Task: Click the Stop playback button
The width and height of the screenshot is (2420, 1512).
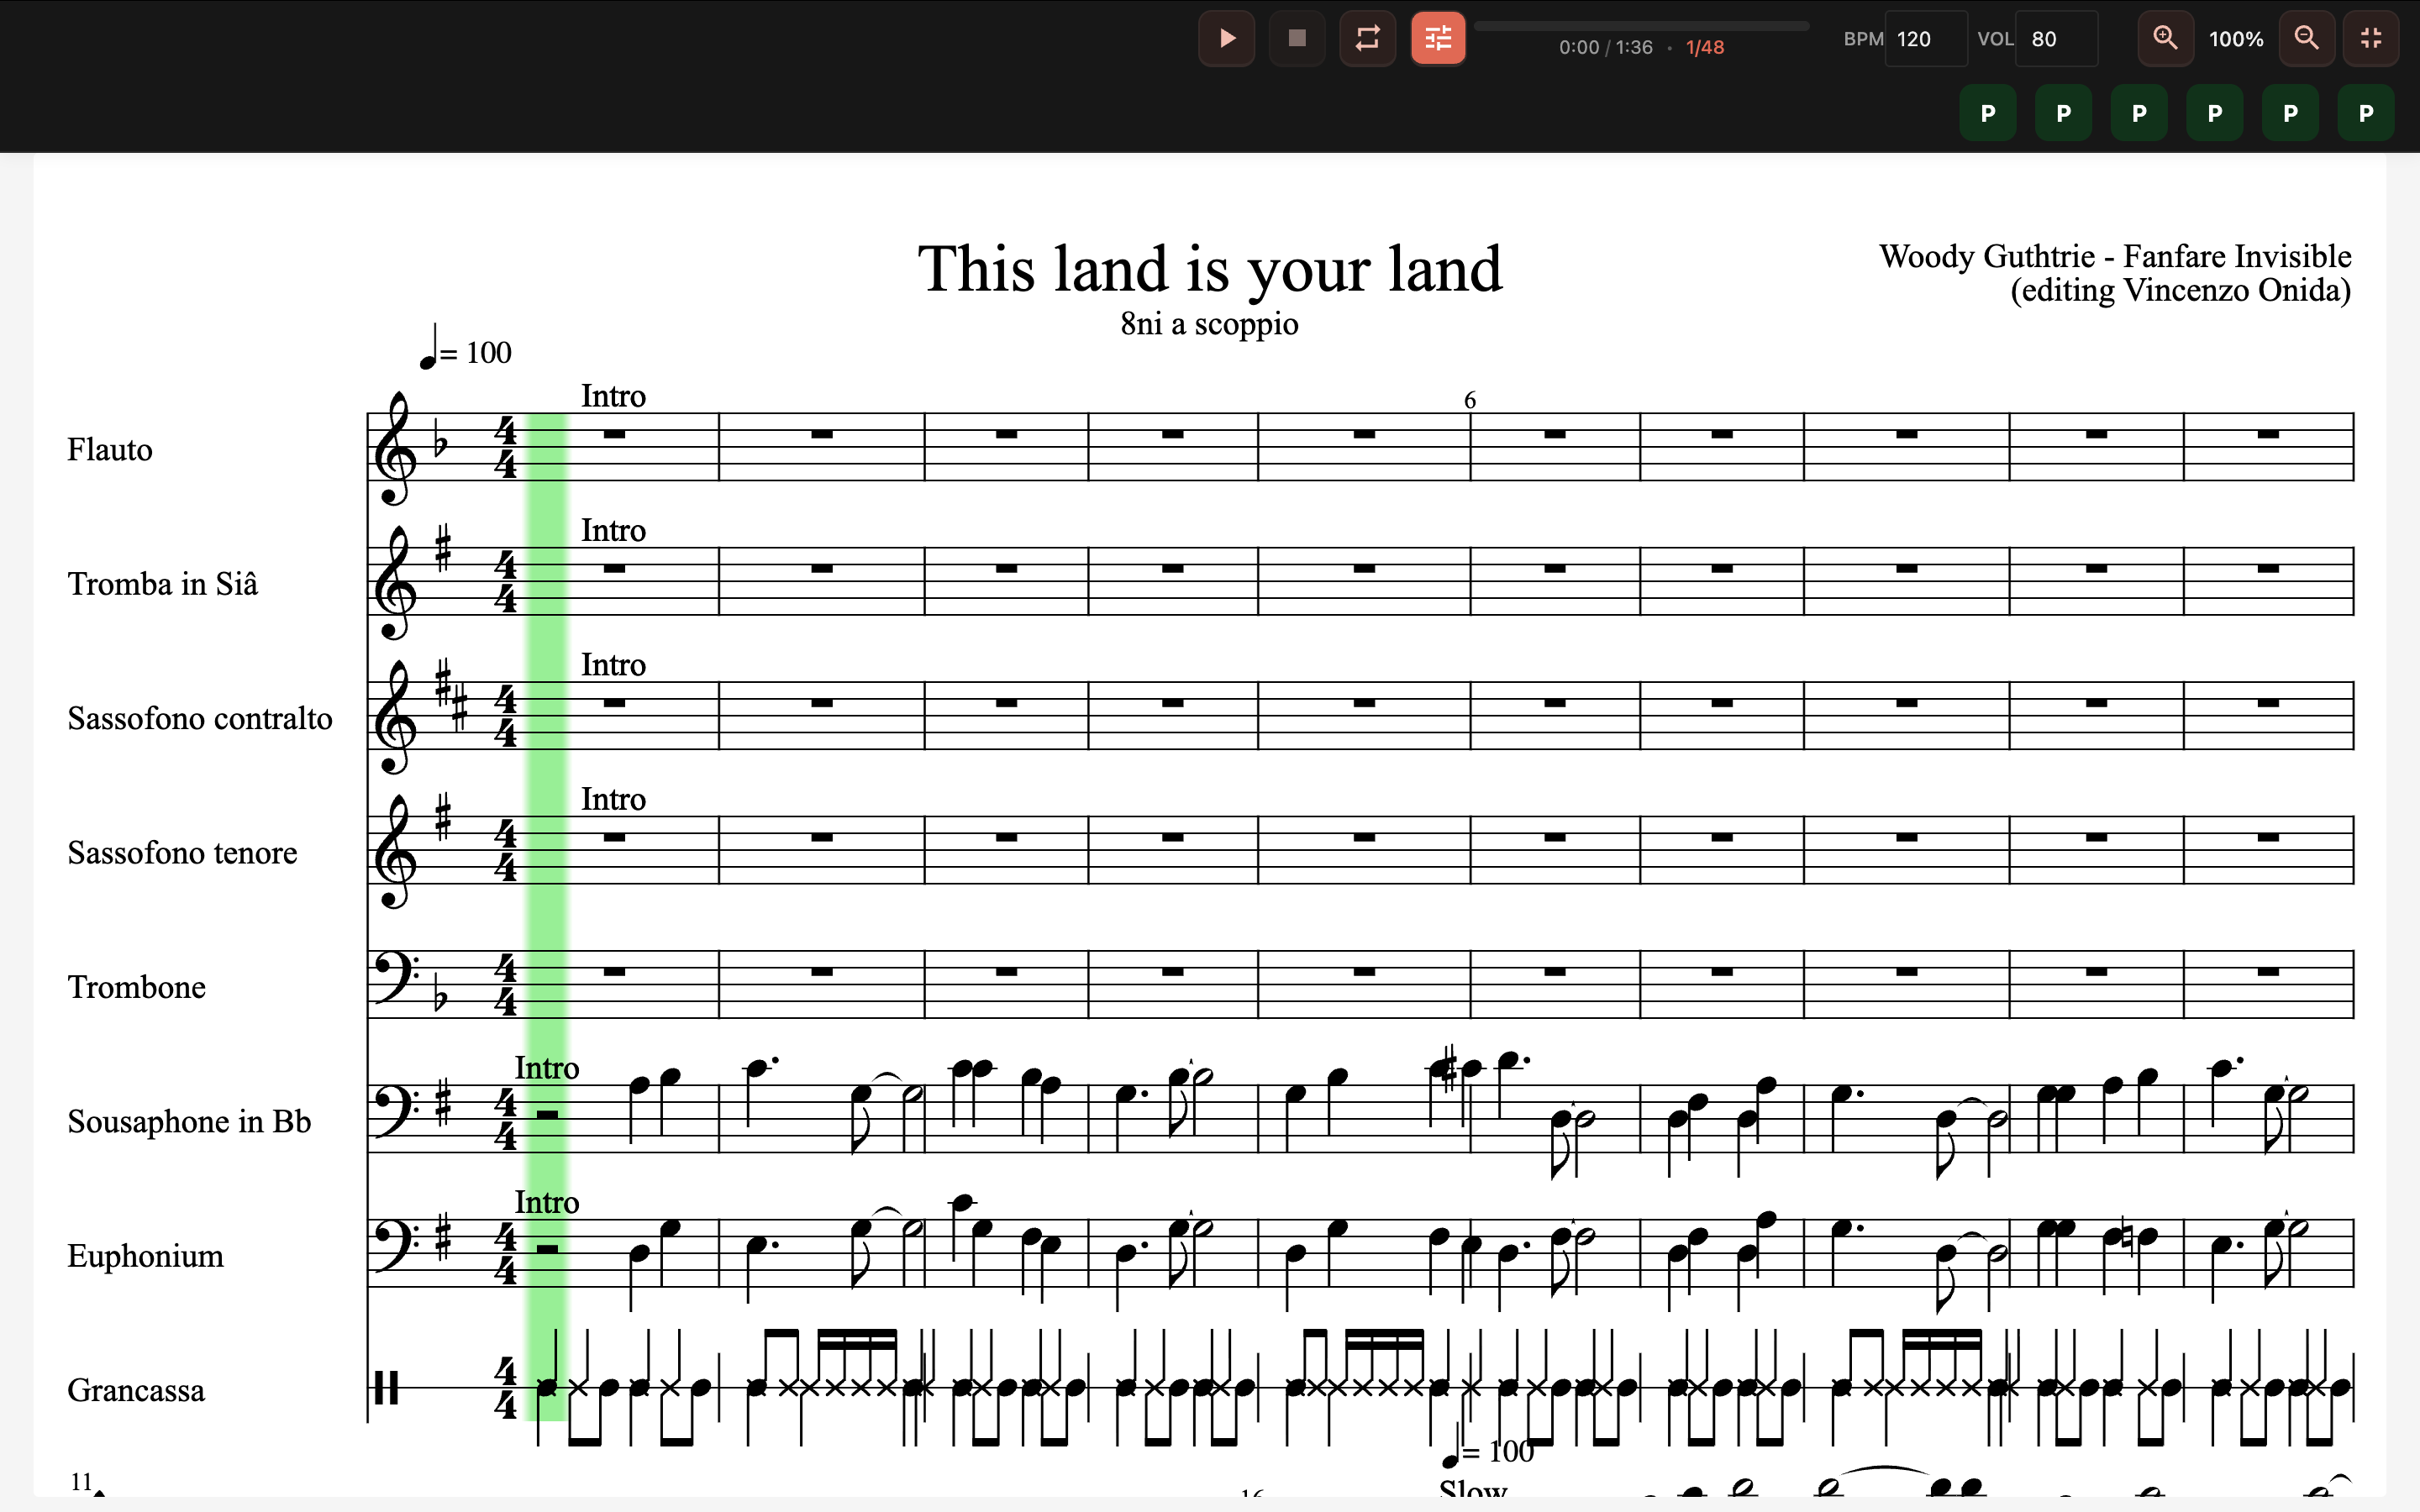Action: point(1297,39)
